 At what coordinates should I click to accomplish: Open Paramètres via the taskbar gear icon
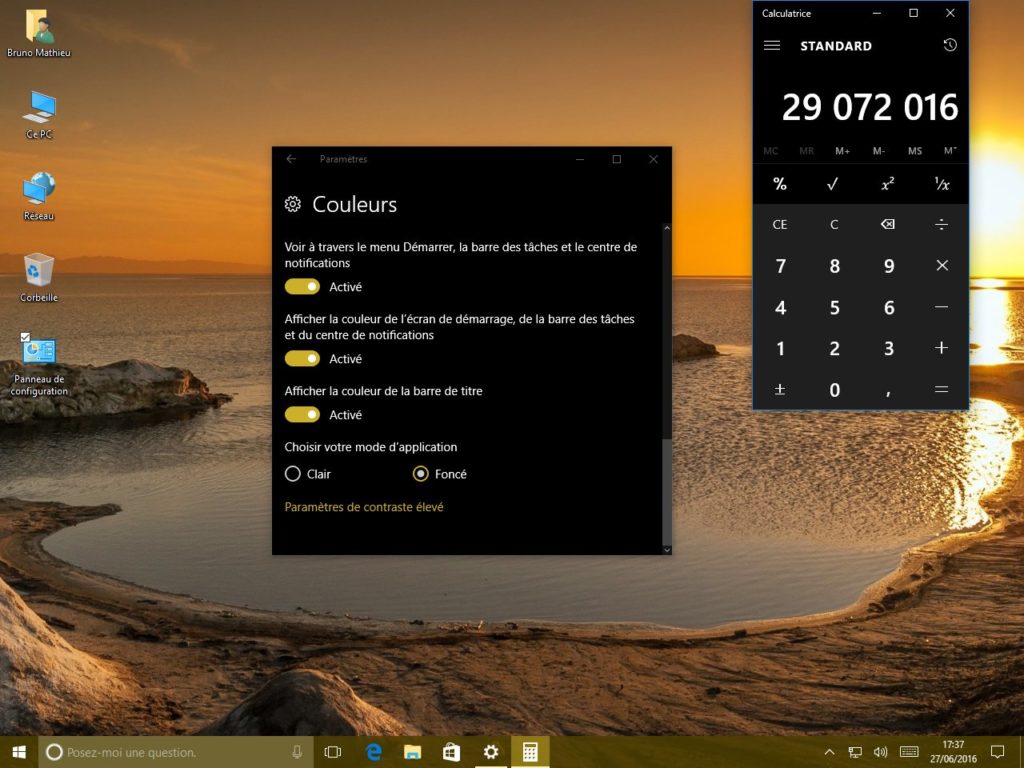coord(490,751)
